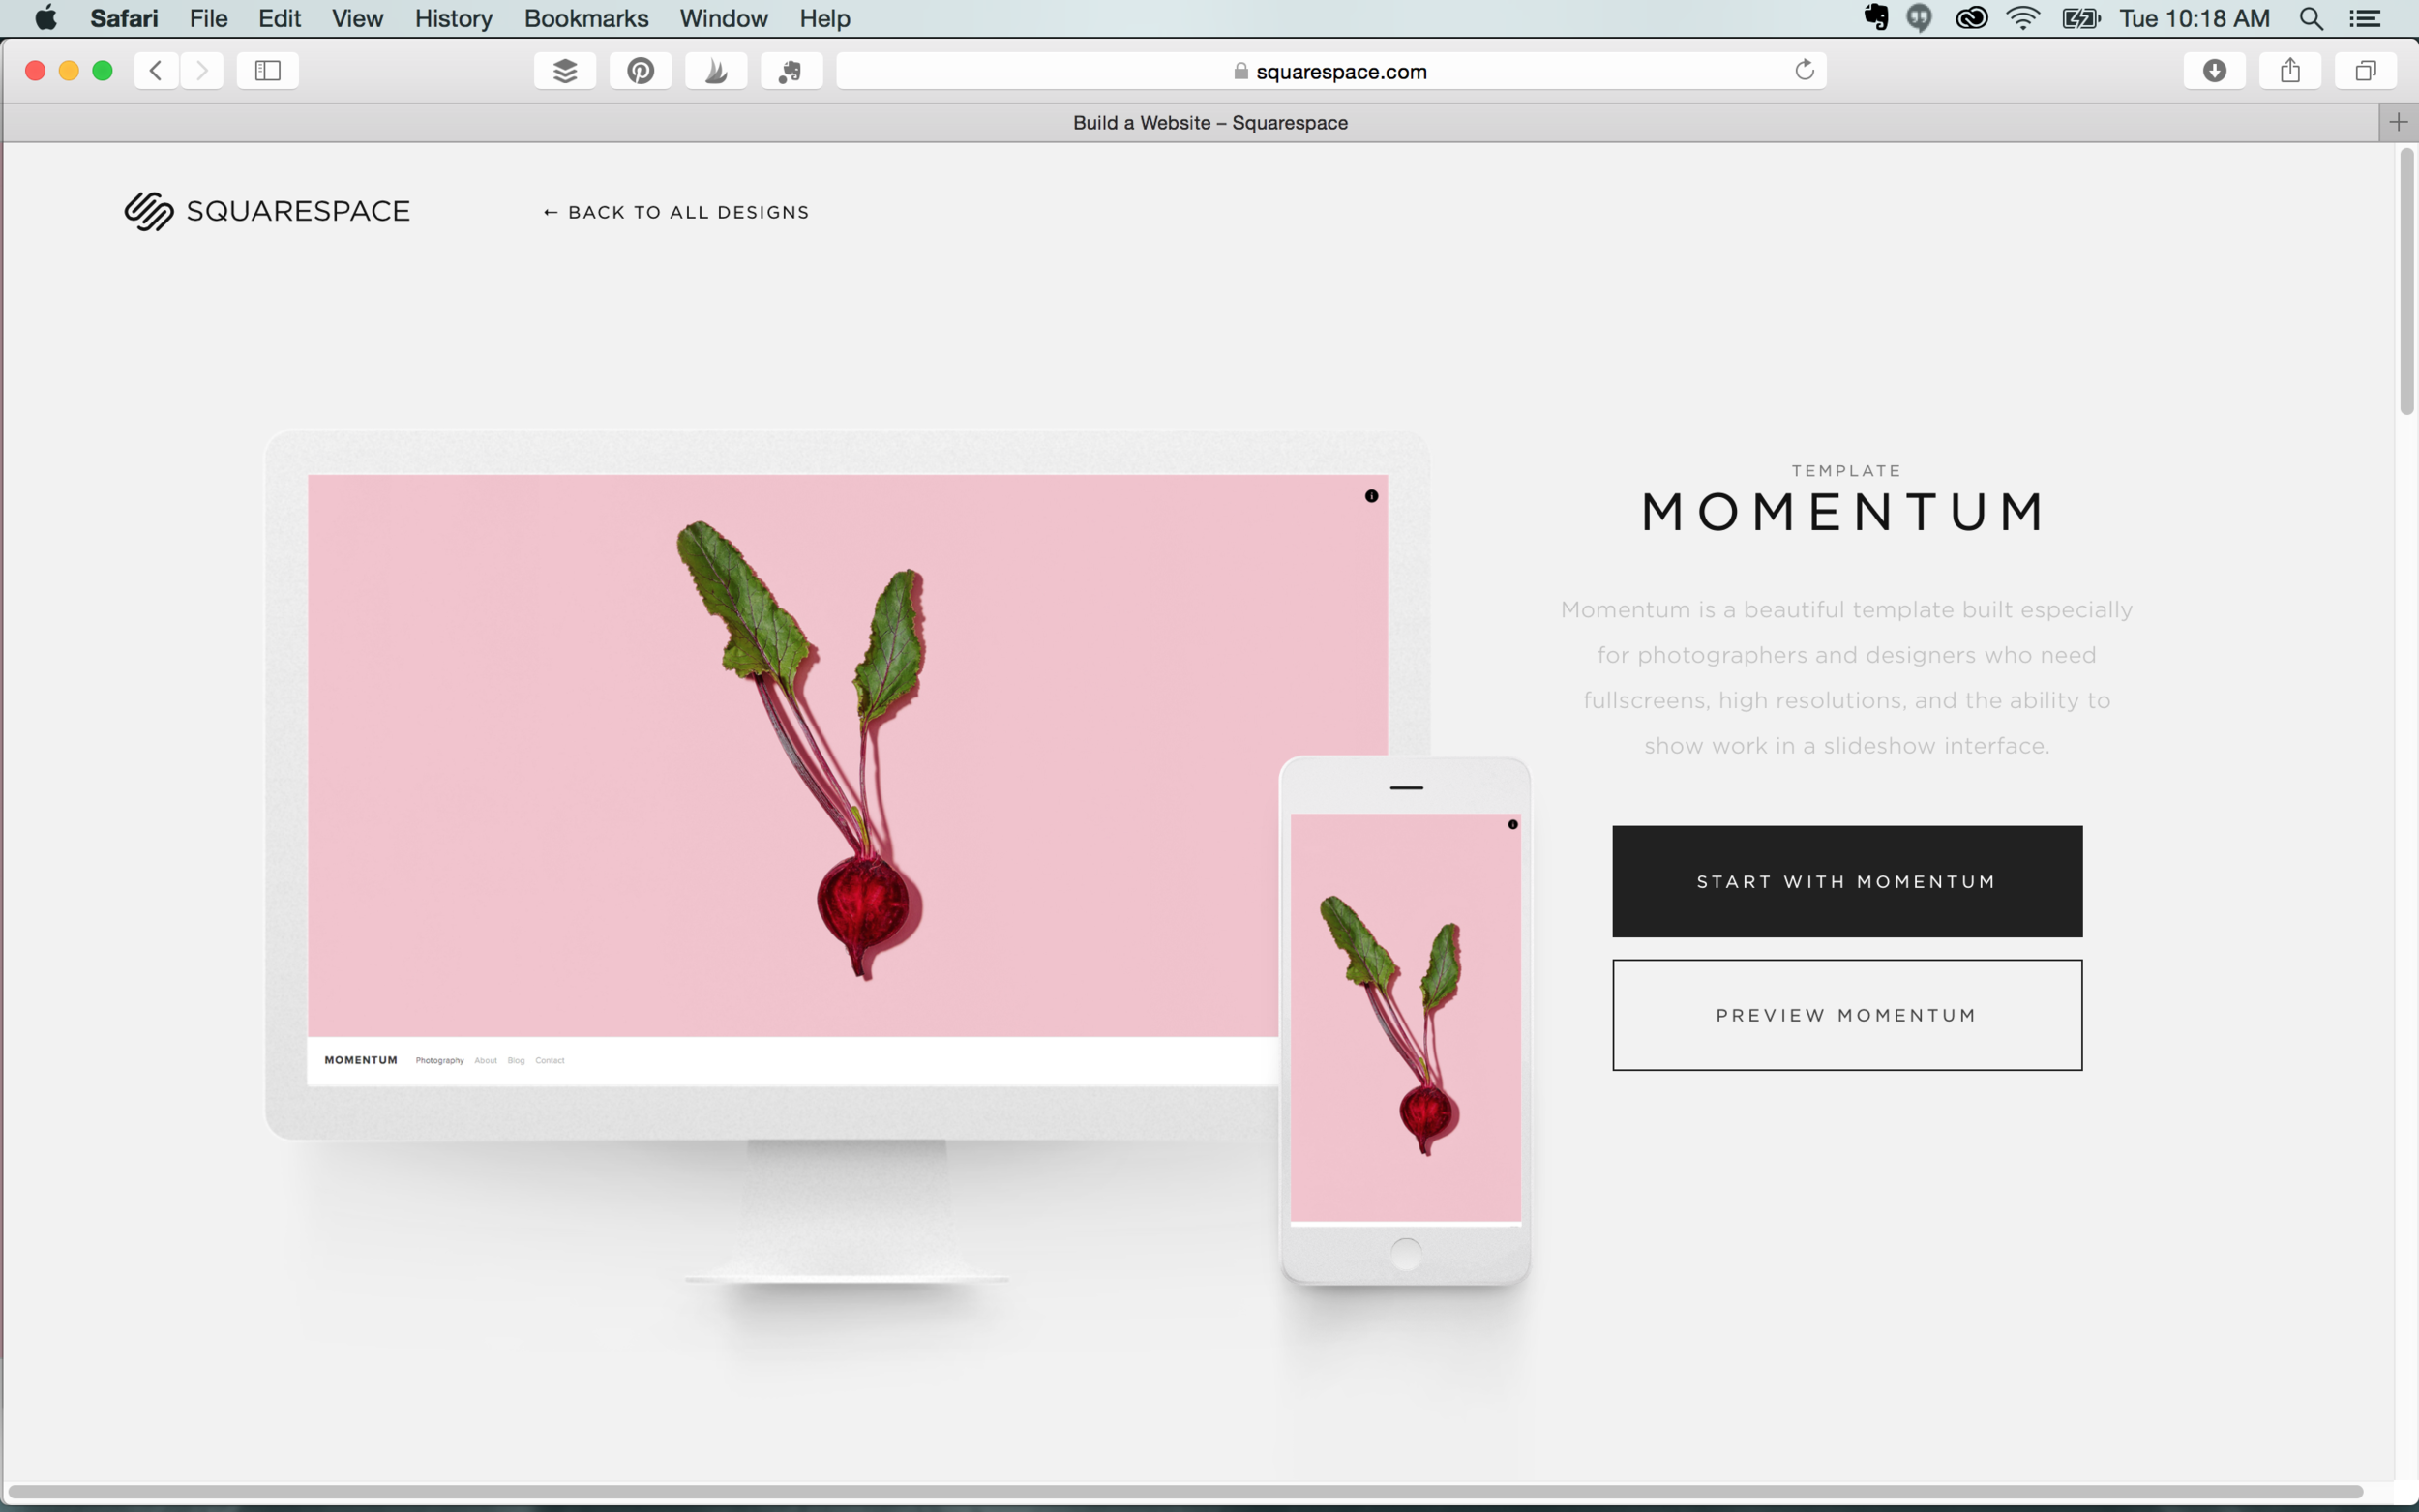Toggle the Safari sidebar button
Image resolution: width=2419 pixels, height=1512 pixels.
coord(268,70)
